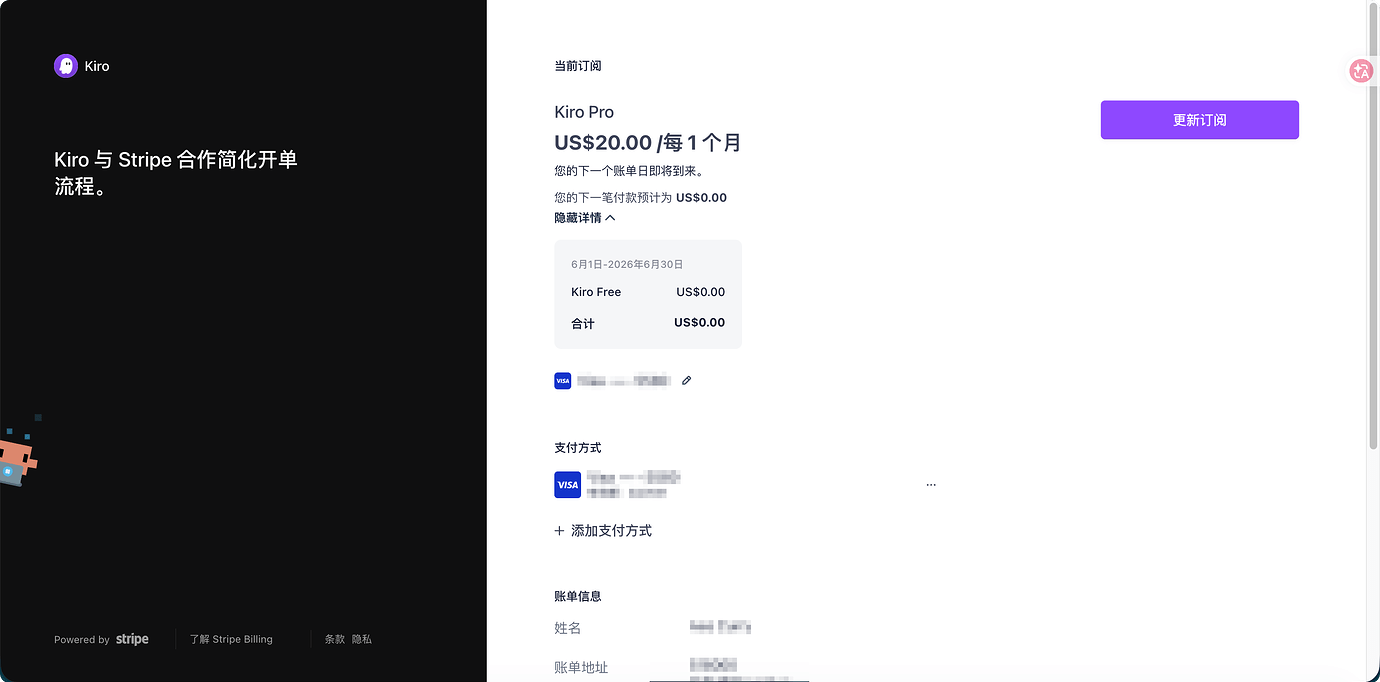Click the Visa logo under 支付方式
1380x682 pixels.
tap(567, 485)
